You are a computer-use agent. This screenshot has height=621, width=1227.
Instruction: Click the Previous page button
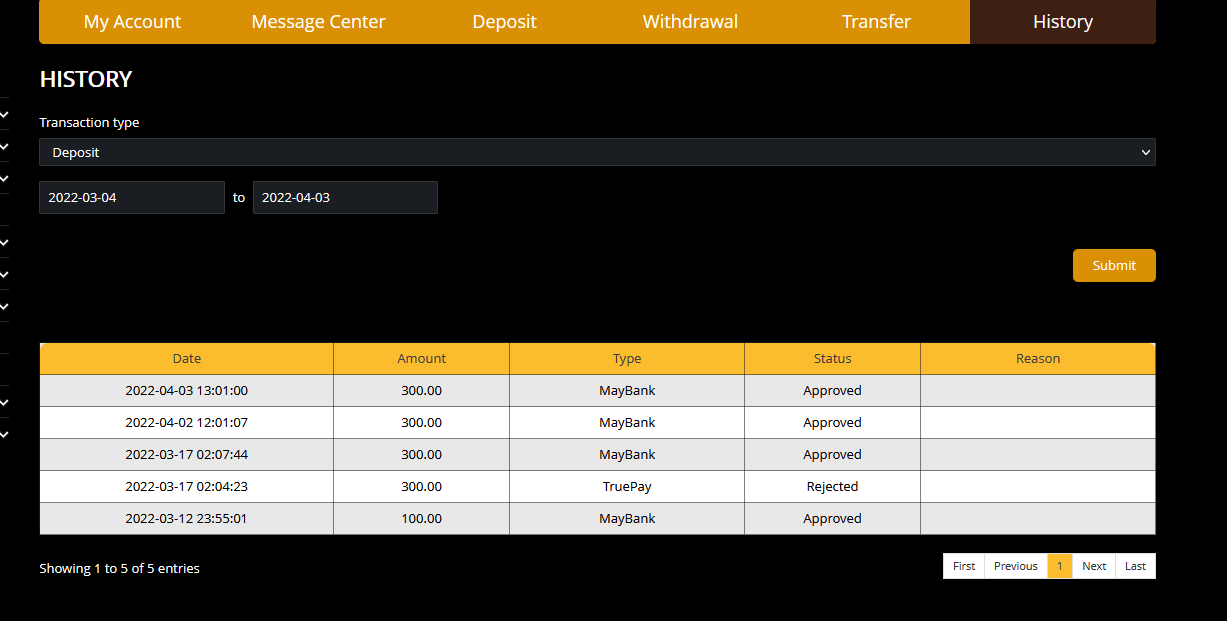click(1016, 566)
